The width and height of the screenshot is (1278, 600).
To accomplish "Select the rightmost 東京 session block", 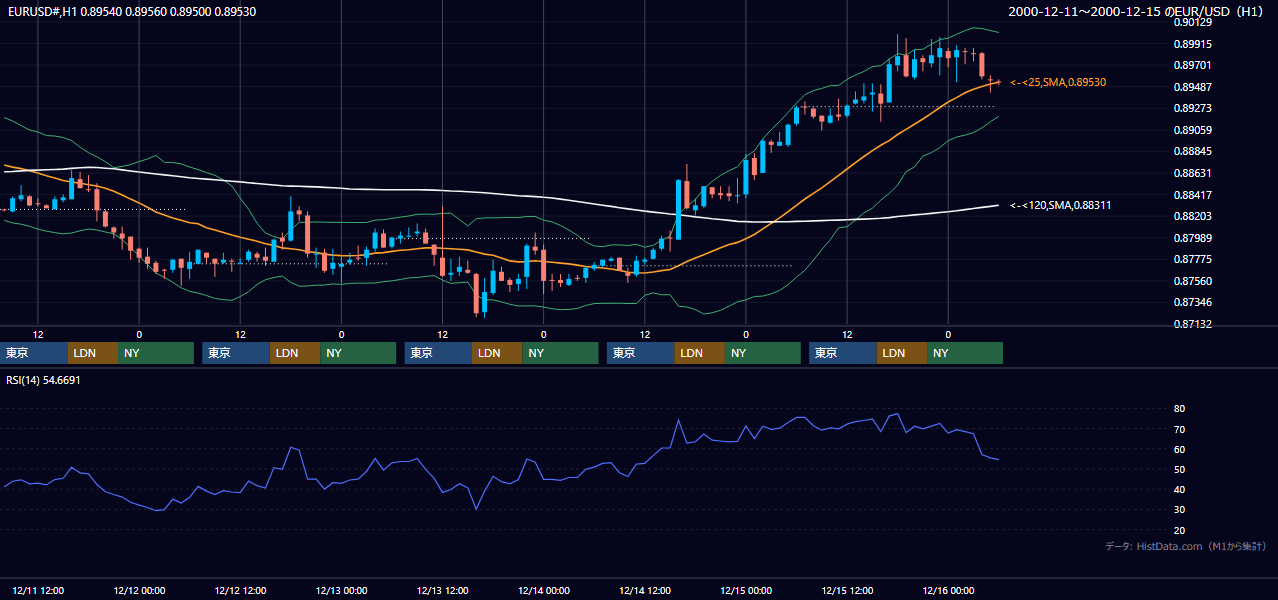I will (843, 353).
